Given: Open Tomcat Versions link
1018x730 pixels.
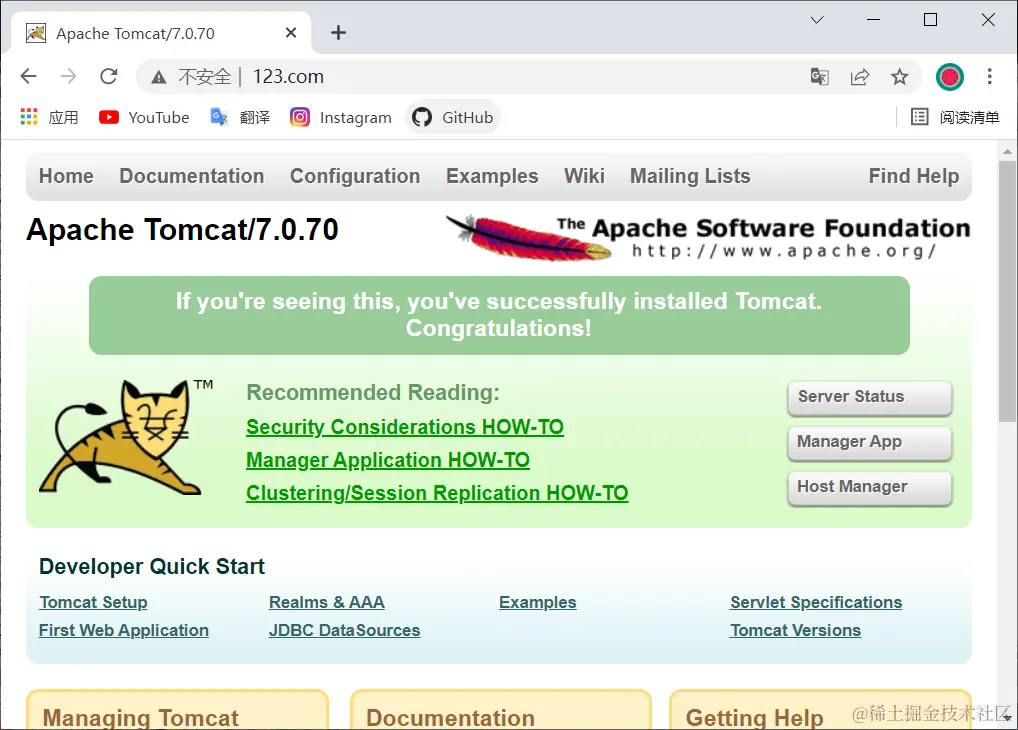Looking at the screenshot, I should pyautogui.click(x=795, y=631).
